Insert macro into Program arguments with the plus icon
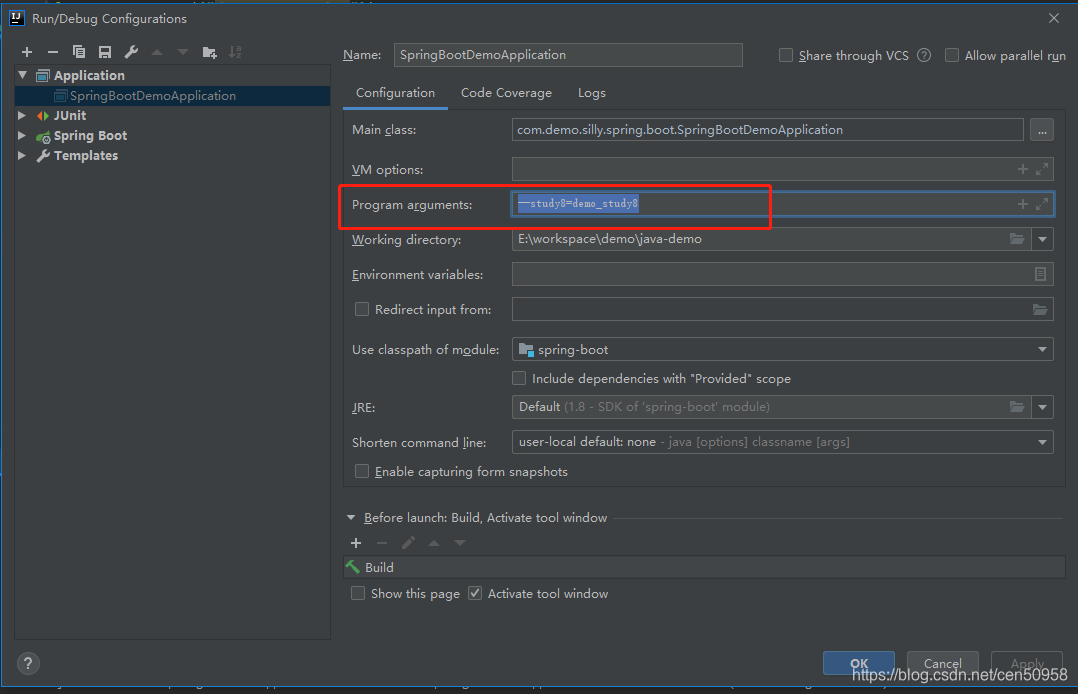This screenshot has width=1078, height=694. pos(1023,204)
